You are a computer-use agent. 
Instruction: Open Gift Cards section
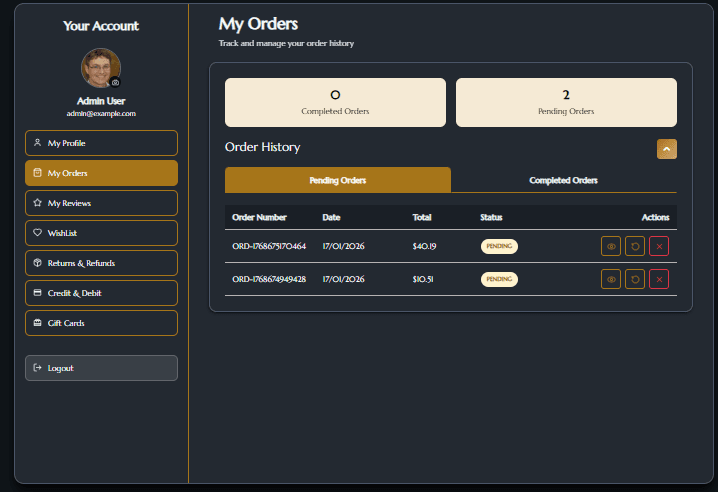(x=101, y=323)
